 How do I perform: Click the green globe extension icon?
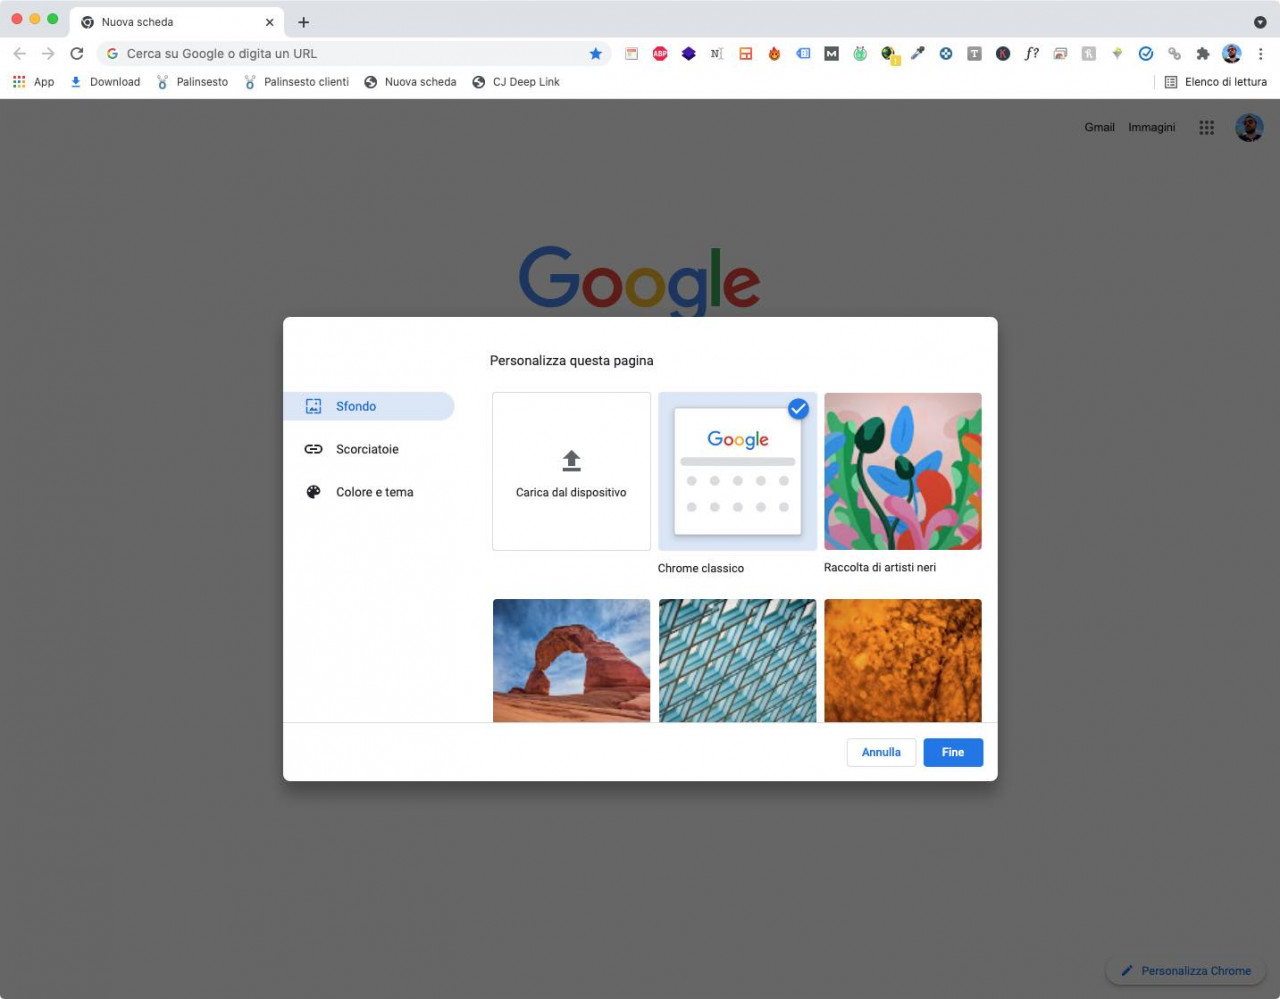click(889, 55)
